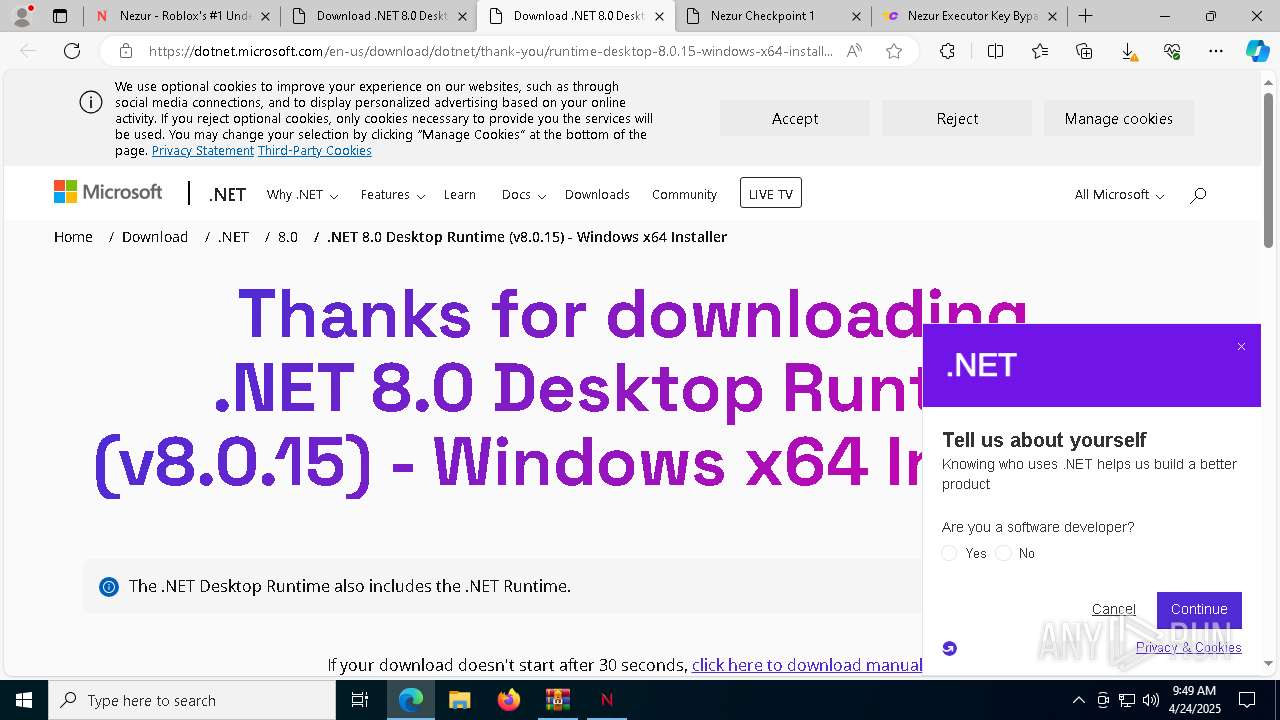
Task: Open the Collections icon
Action: (x=1084, y=51)
